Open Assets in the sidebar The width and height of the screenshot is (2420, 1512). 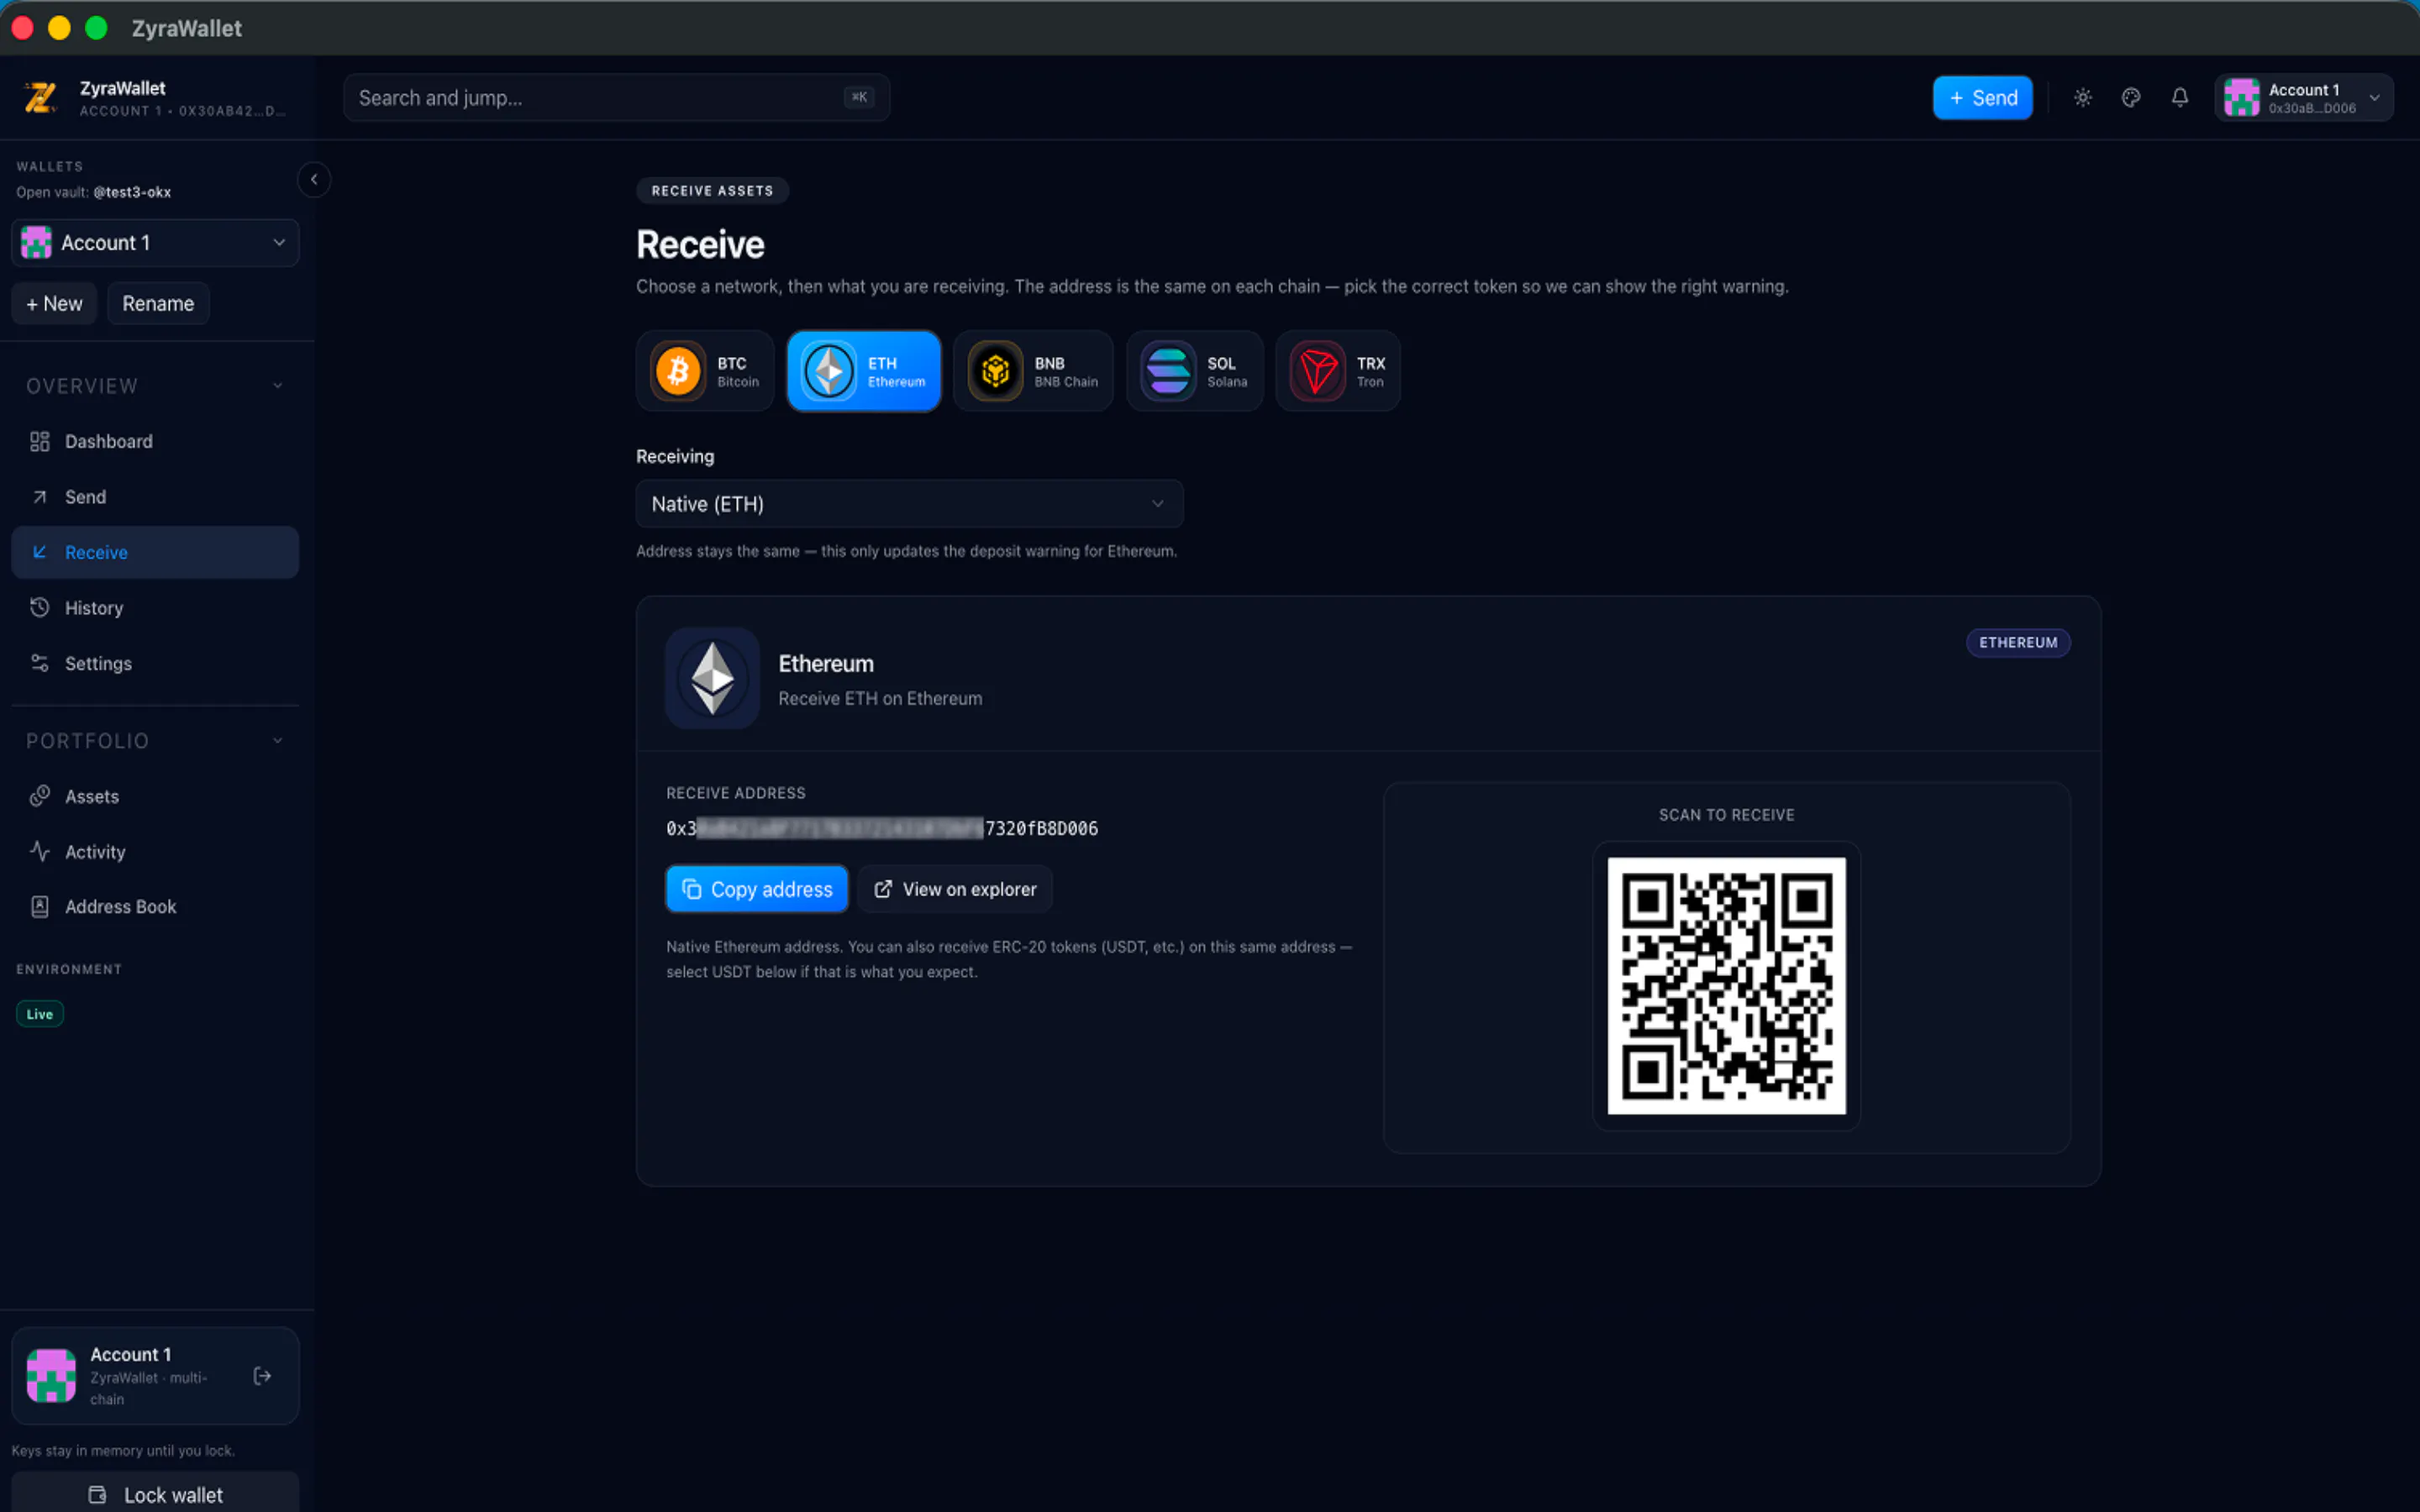point(155,796)
